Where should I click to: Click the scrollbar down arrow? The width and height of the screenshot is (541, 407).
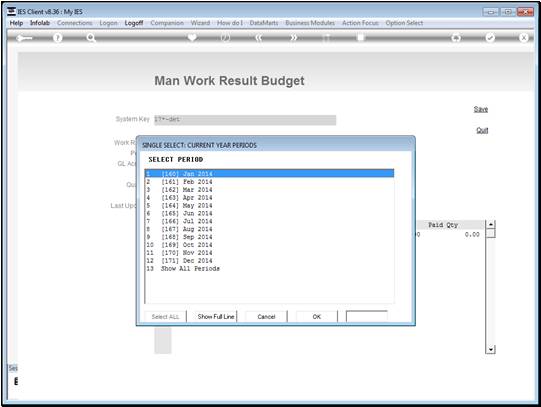click(490, 349)
